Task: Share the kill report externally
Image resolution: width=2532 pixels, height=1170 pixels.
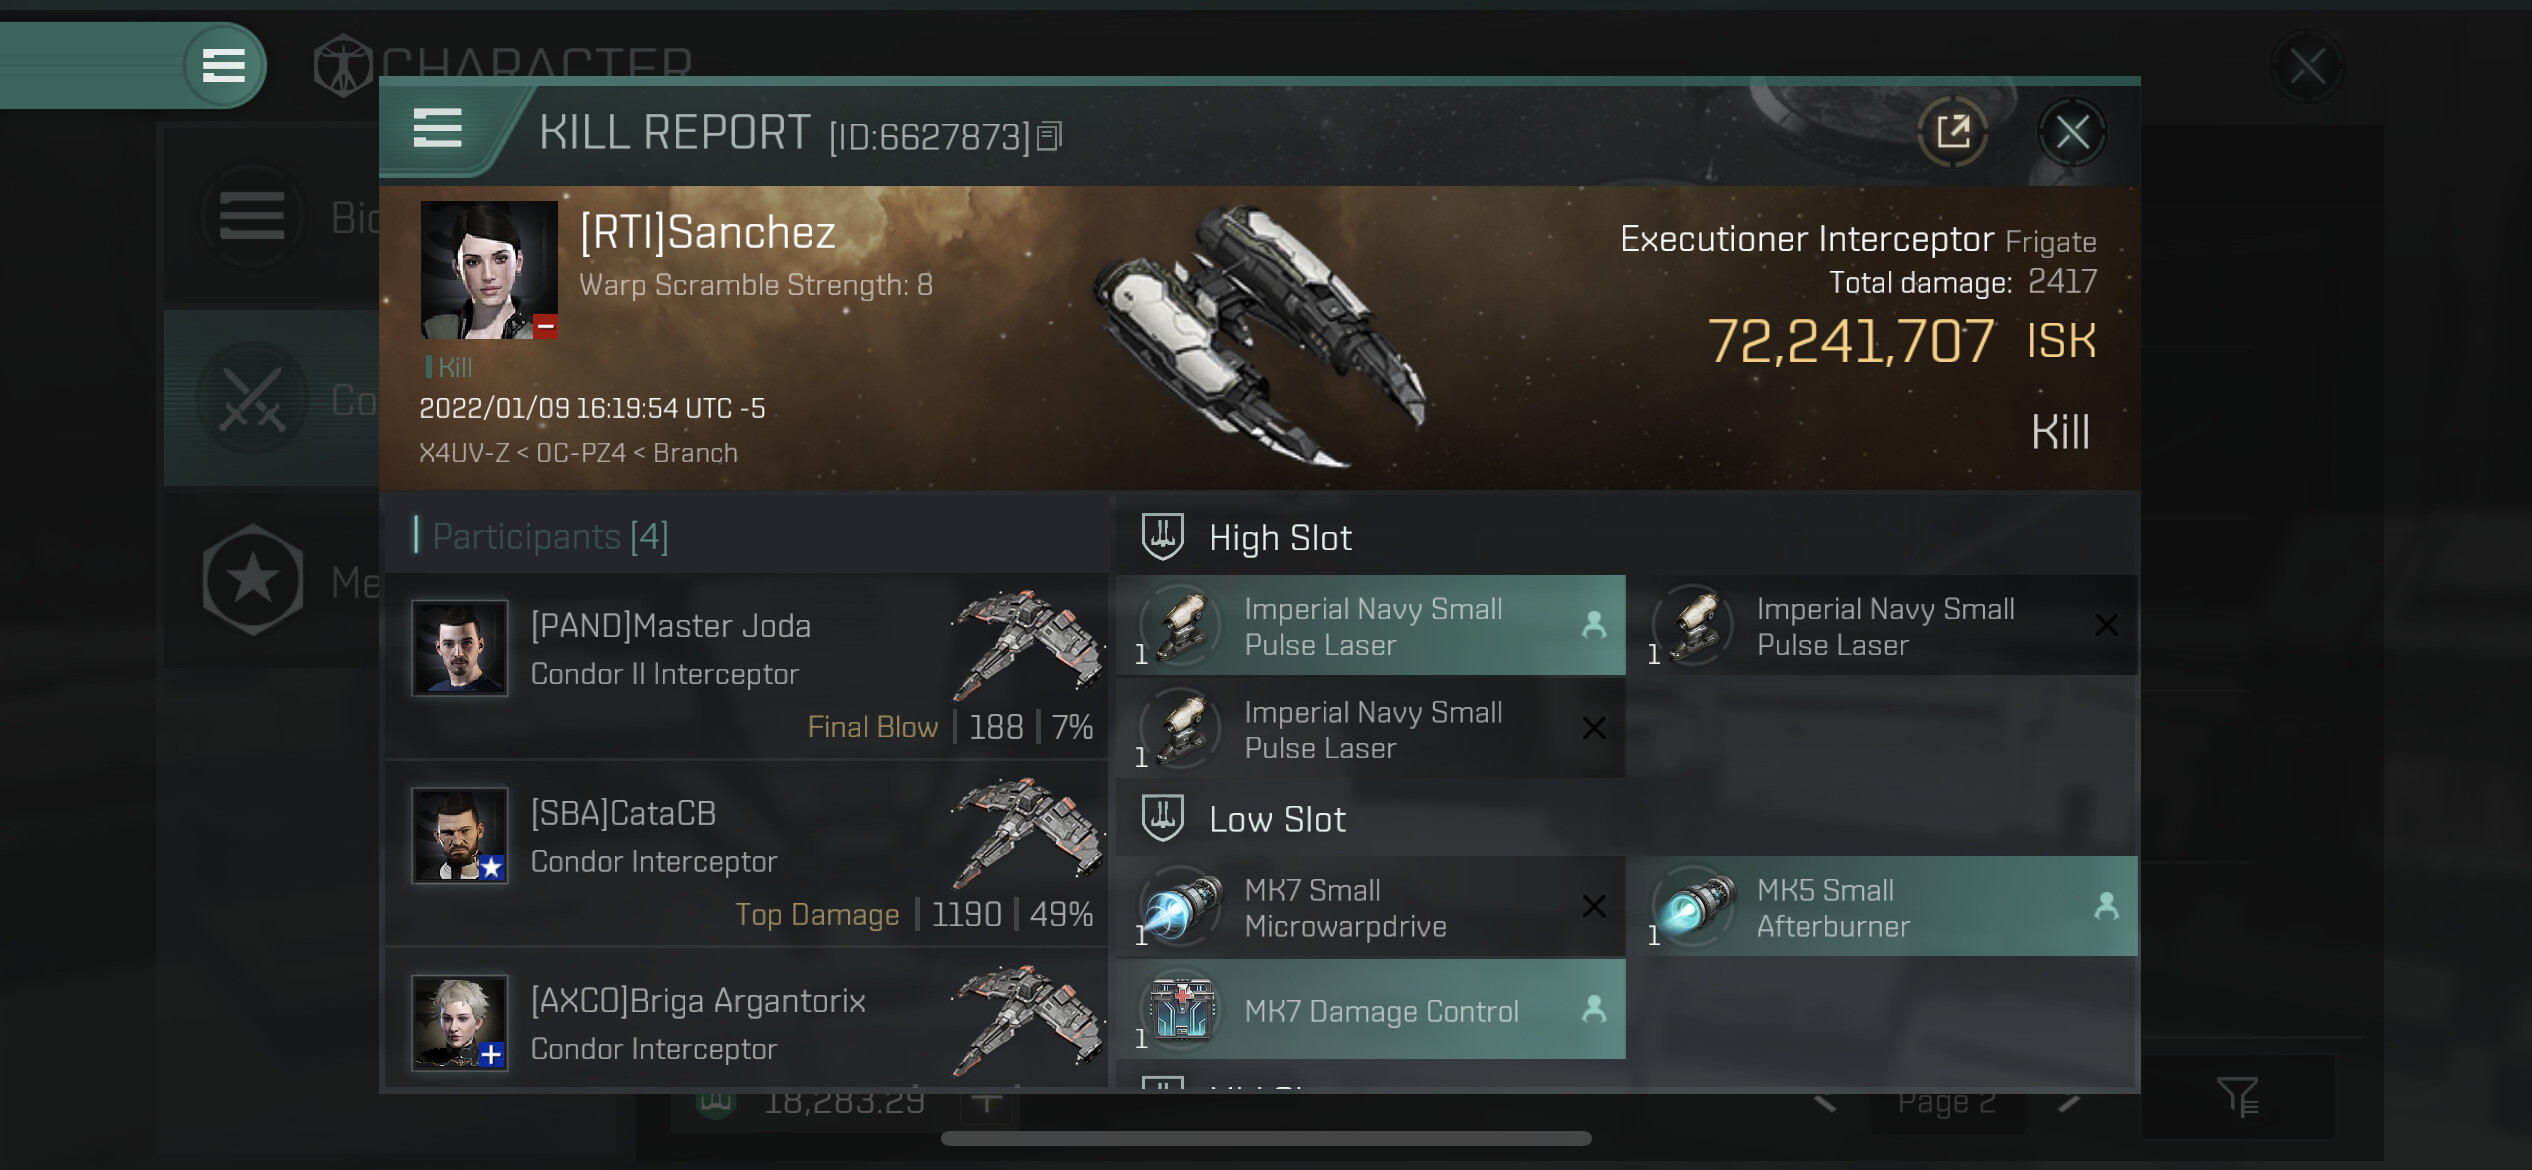Action: [1952, 132]
